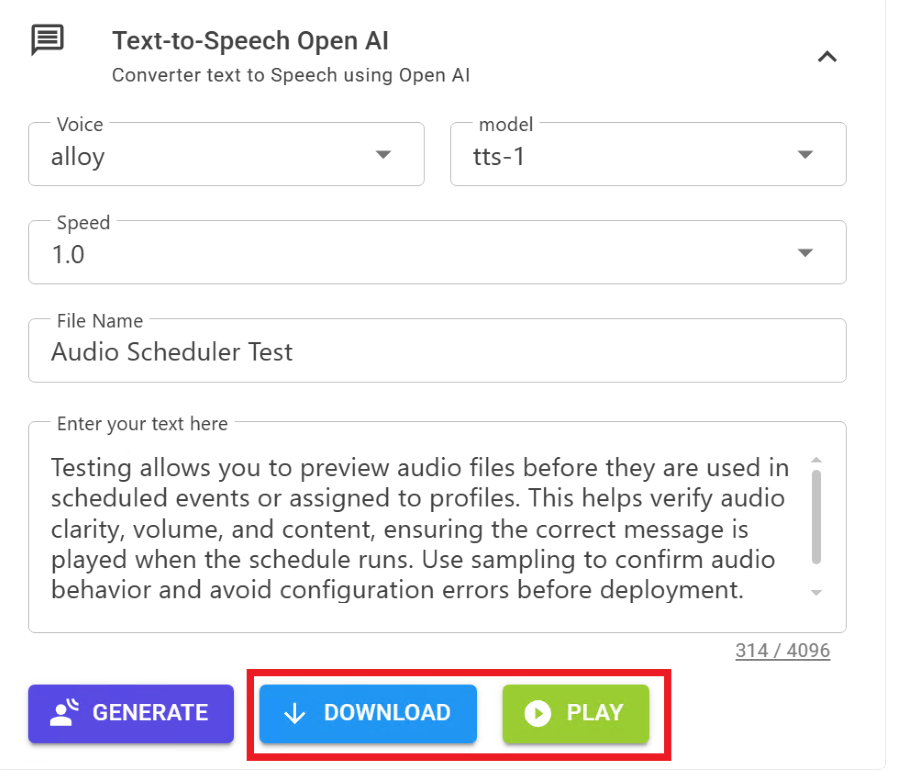Click the message icon beside Text-to-Speech title

[48, 41]
